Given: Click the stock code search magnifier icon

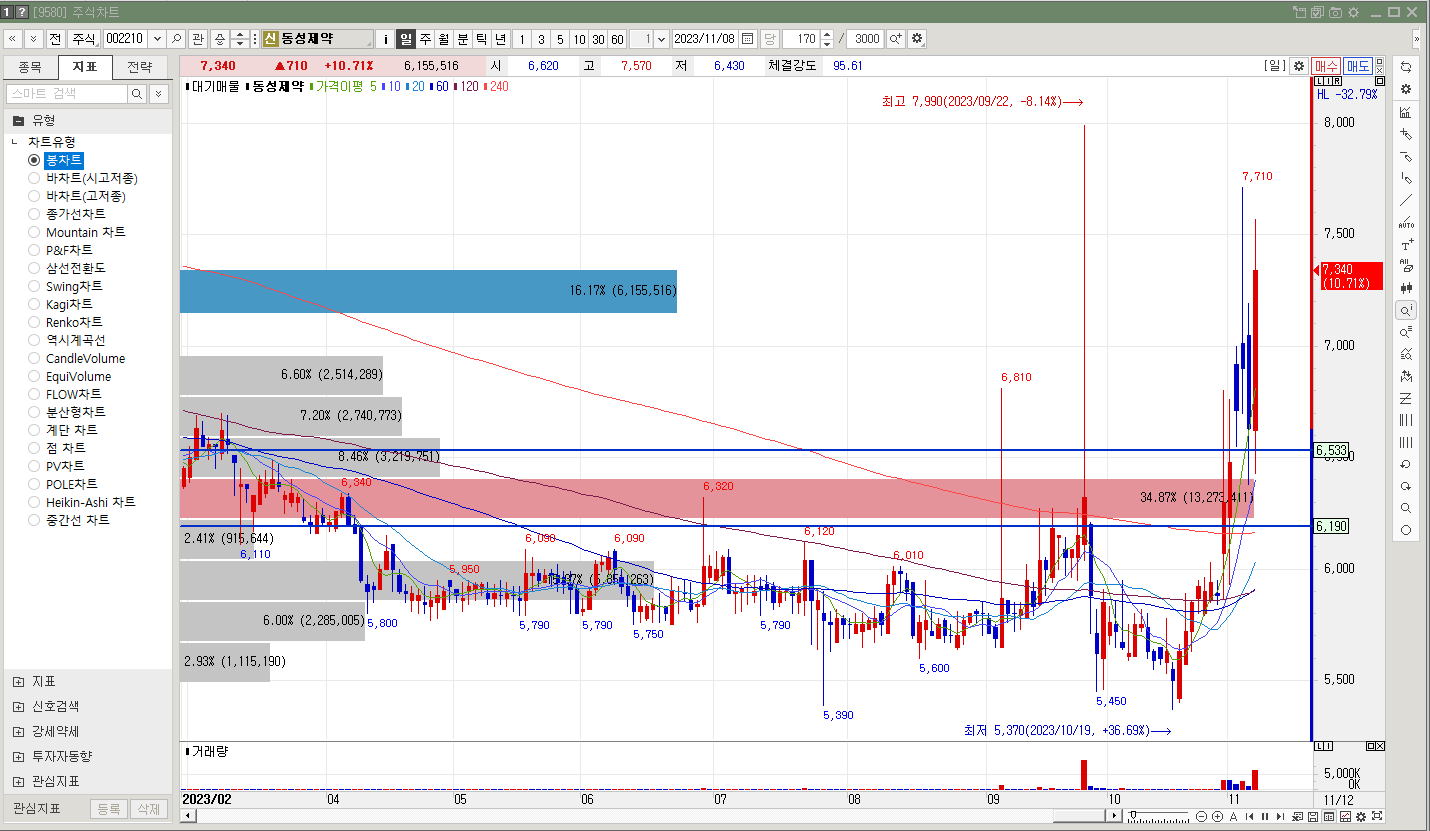Looking at the screenshot, I should [x=177, y=39].
